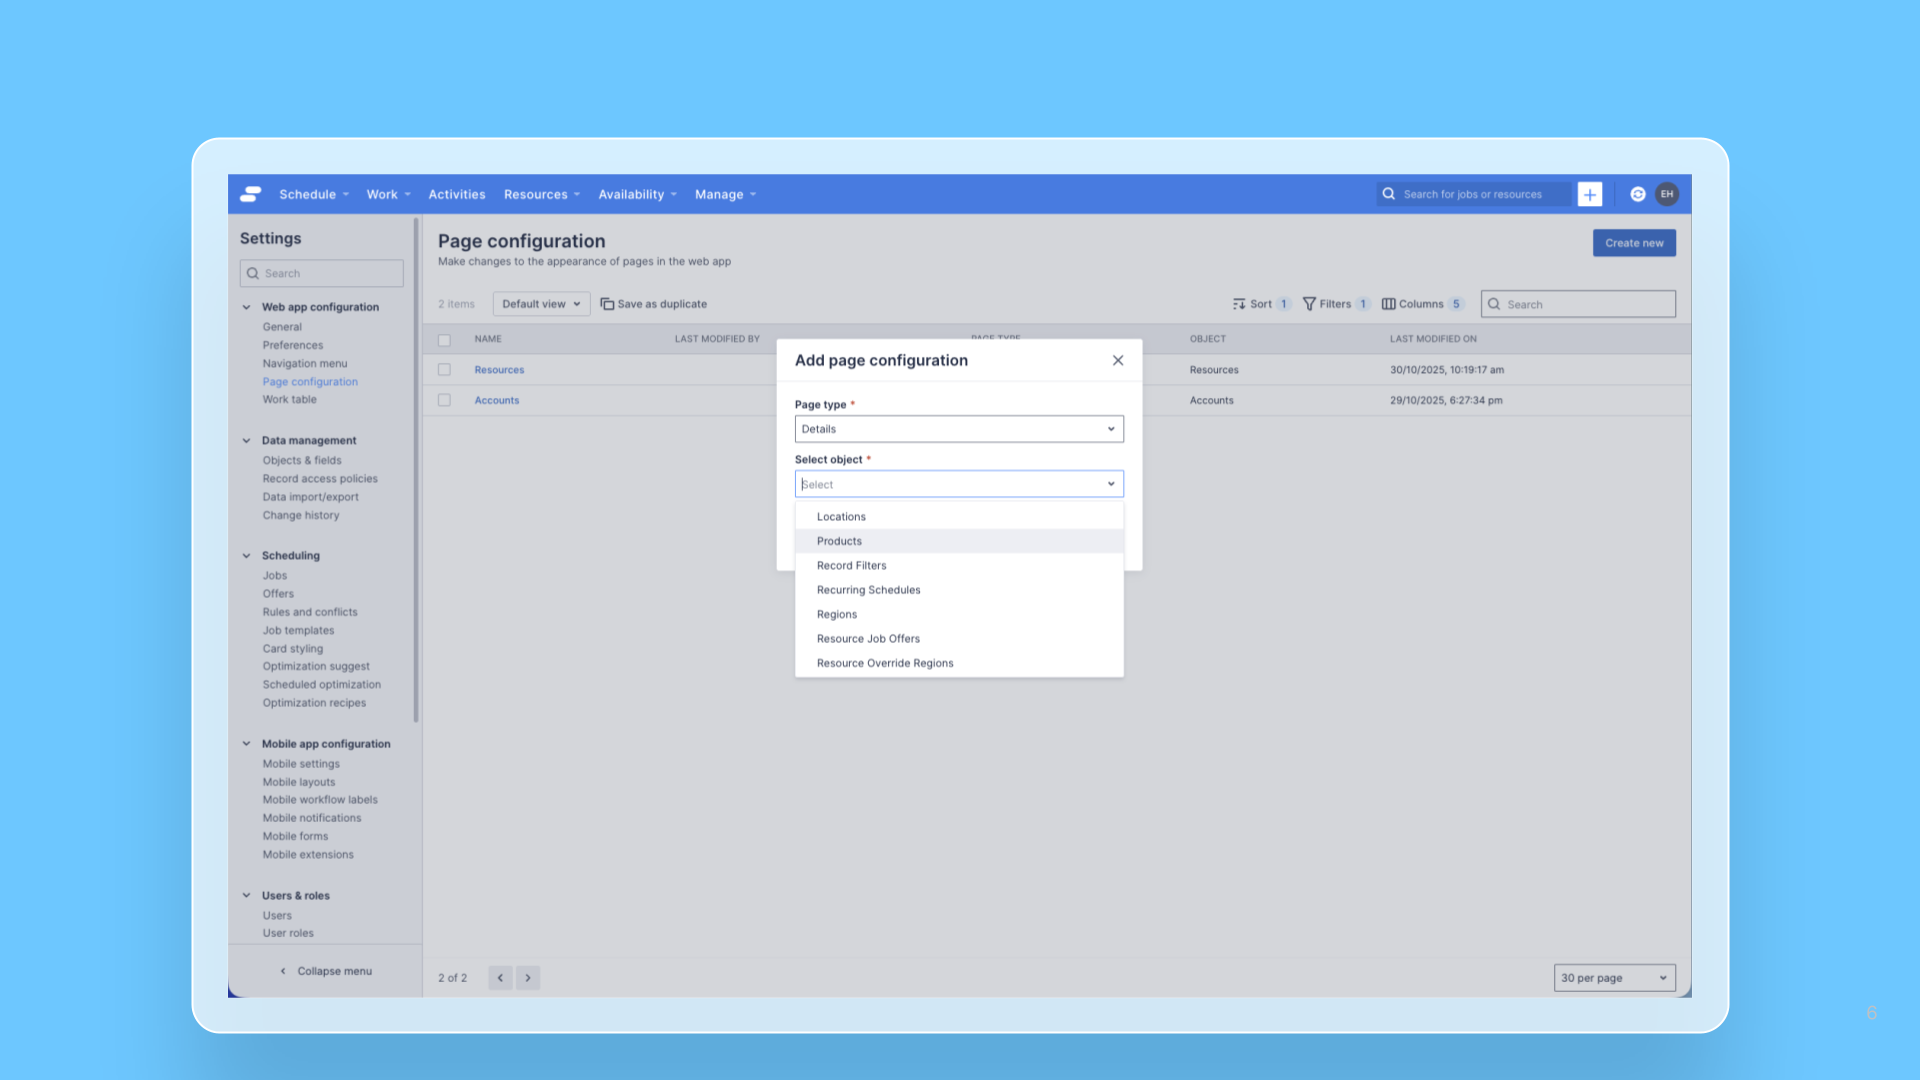This screenshot has width=1920, height=1080.
Task: Click the Skedulo logo icon
Action: click(251, 194)
